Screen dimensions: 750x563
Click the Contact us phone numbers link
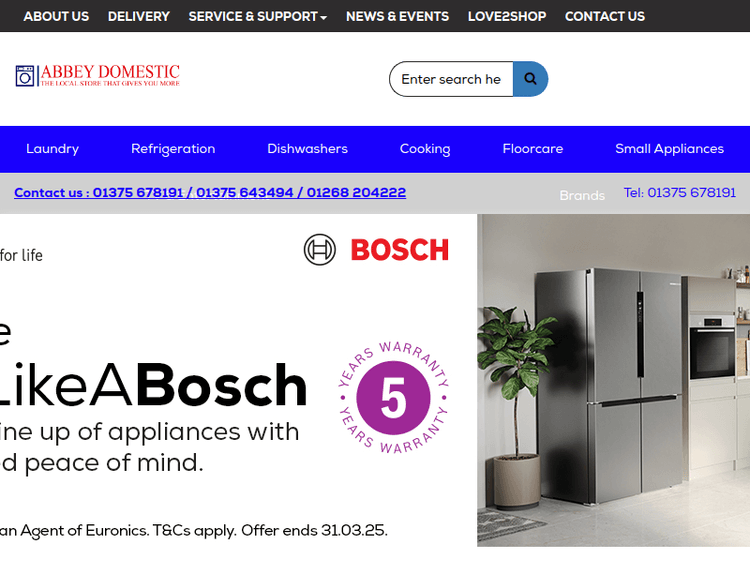tap(210, 192)
